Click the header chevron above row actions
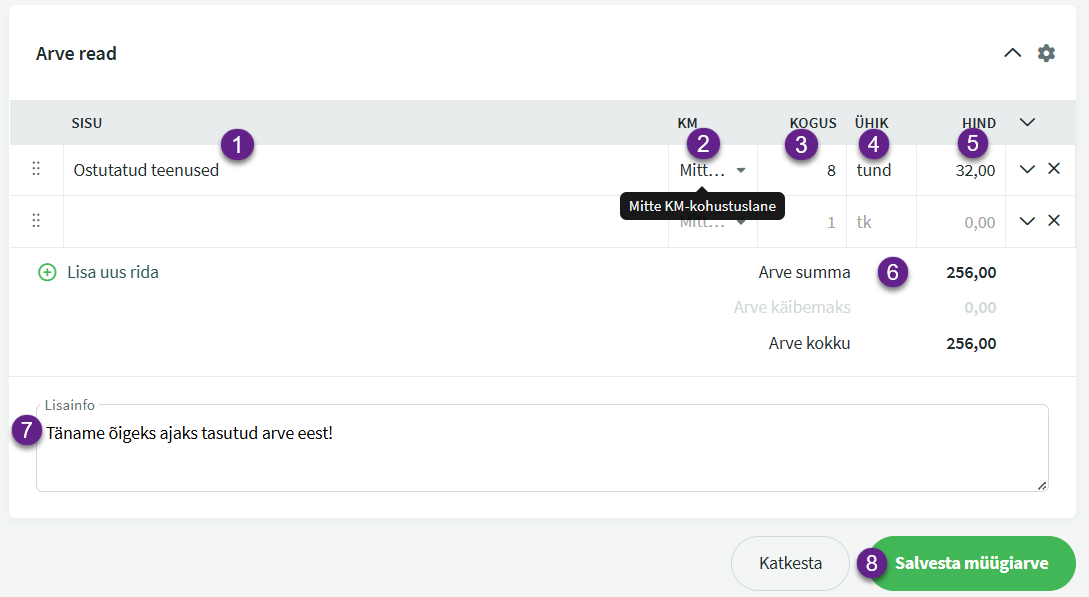 [1027, 123]
